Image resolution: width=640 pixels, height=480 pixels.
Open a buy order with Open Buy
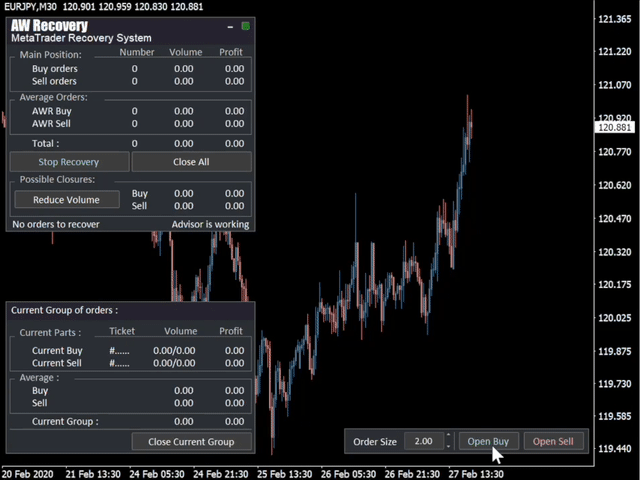[x=488, y=441]
